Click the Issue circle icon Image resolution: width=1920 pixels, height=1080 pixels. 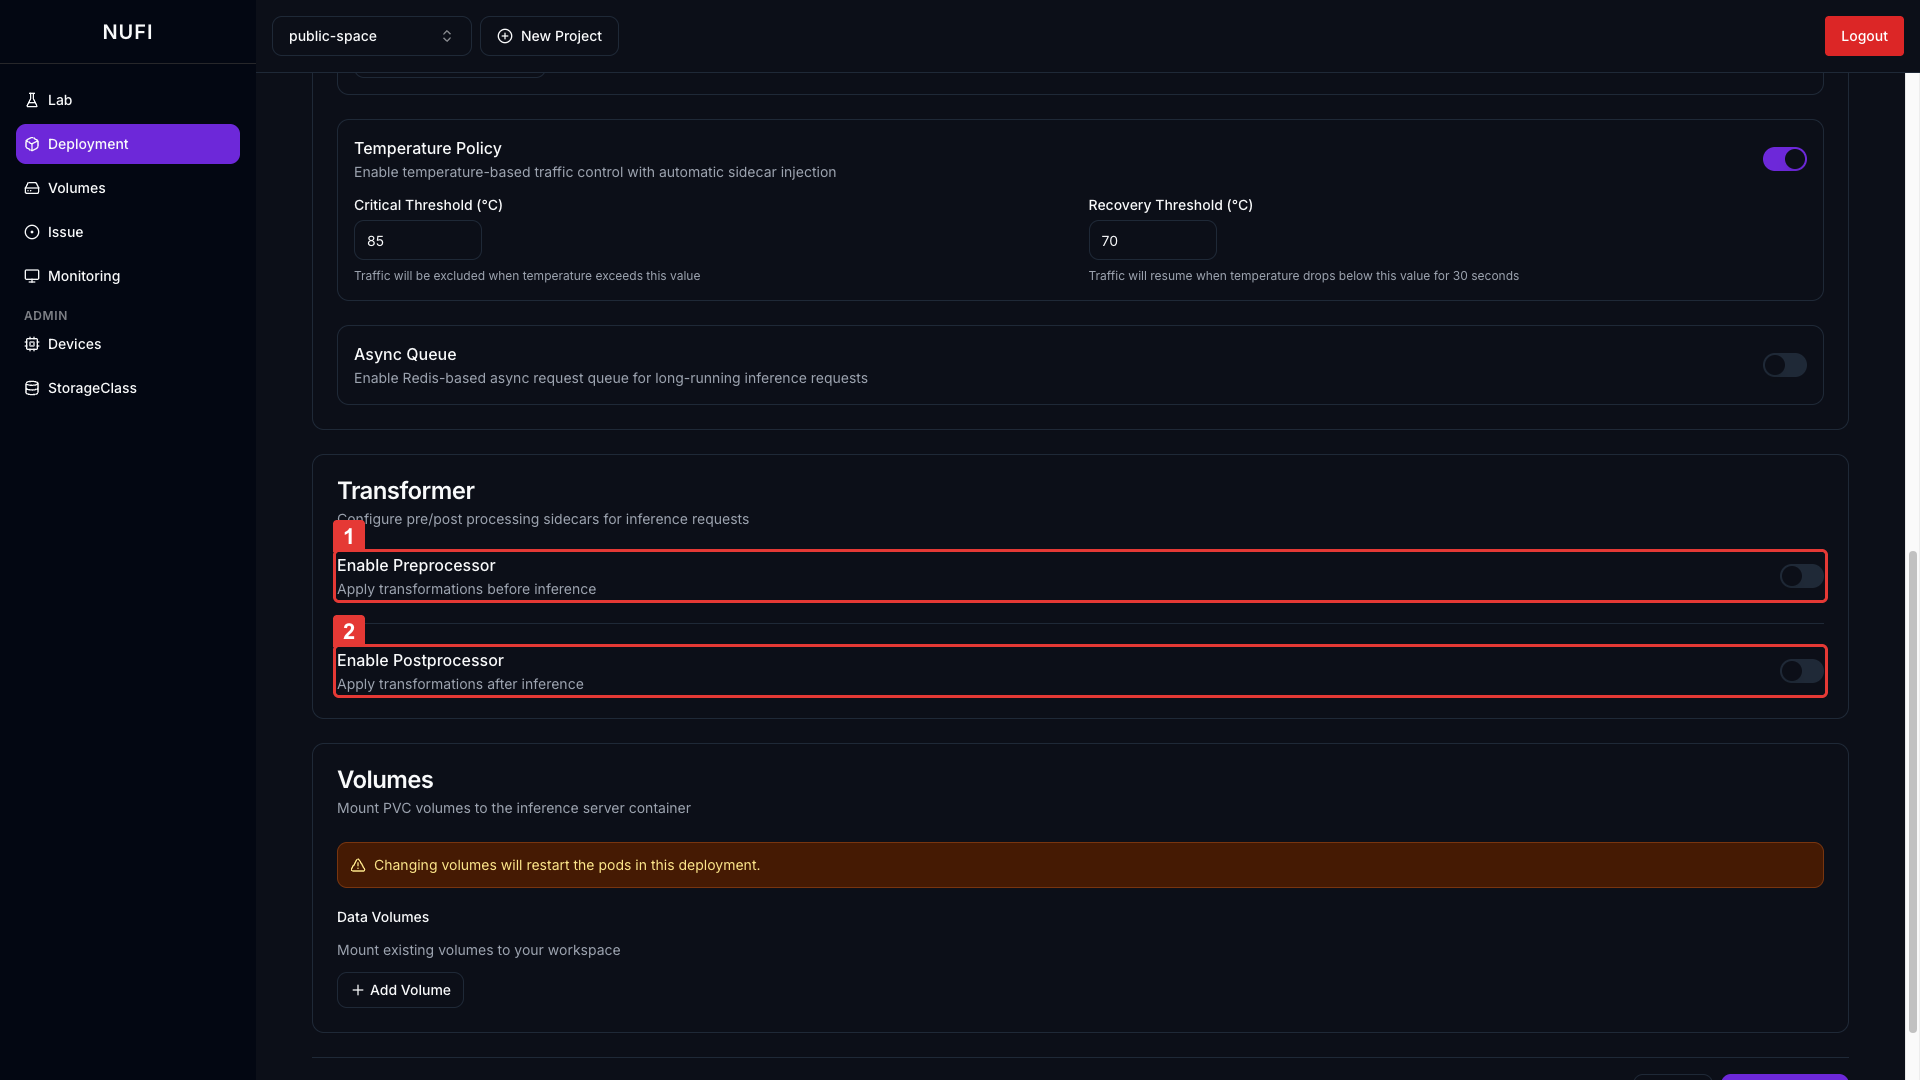point(32,232)
